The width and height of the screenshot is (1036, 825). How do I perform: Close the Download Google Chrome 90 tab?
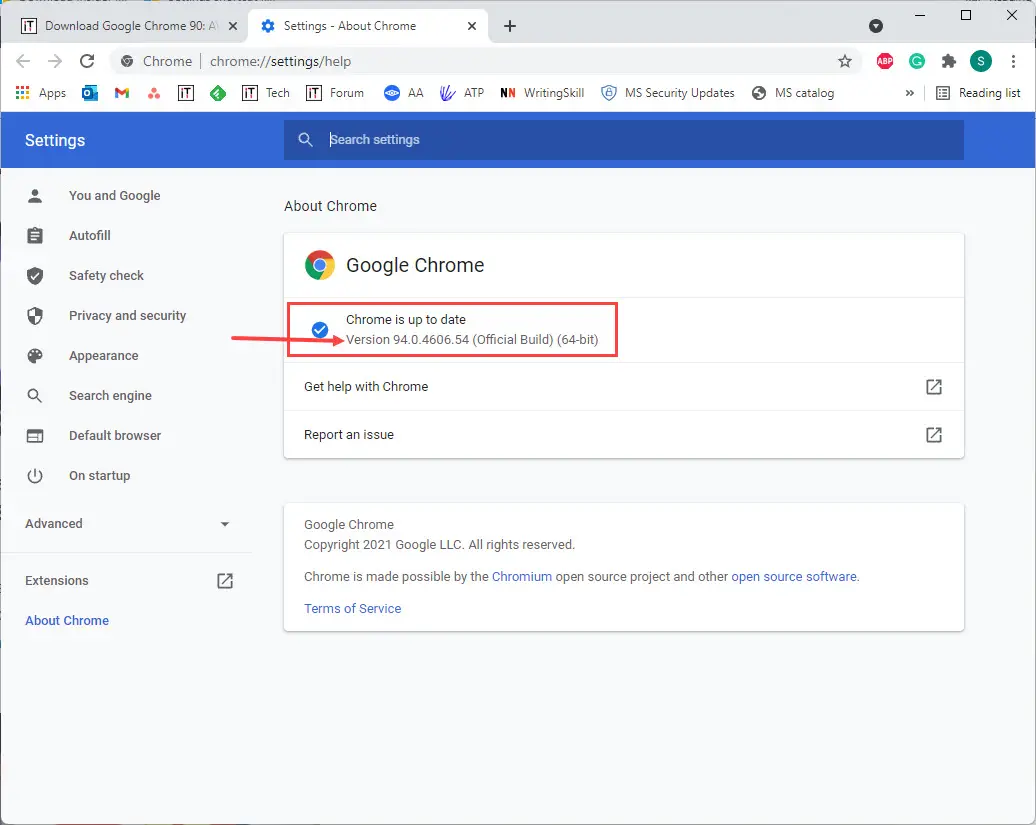[233, 26]
